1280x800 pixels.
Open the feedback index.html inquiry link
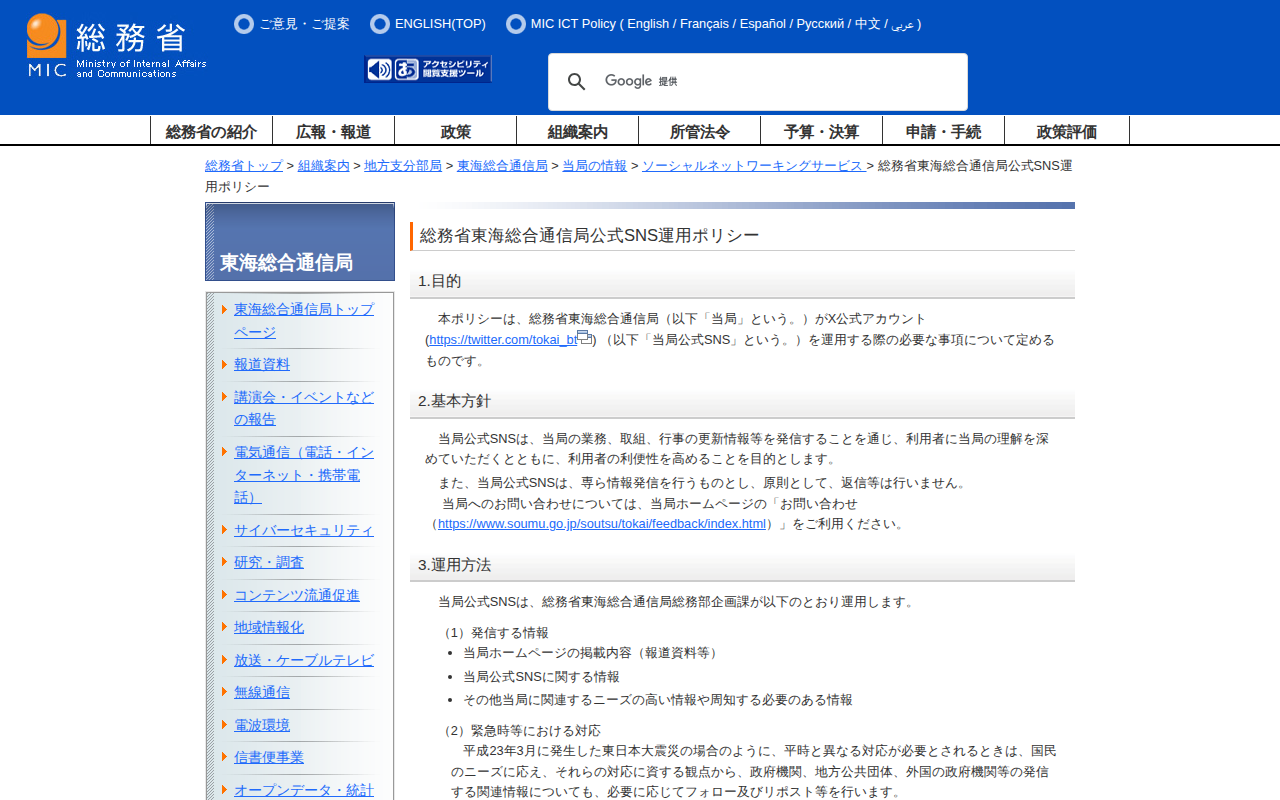tap(602, 524)
